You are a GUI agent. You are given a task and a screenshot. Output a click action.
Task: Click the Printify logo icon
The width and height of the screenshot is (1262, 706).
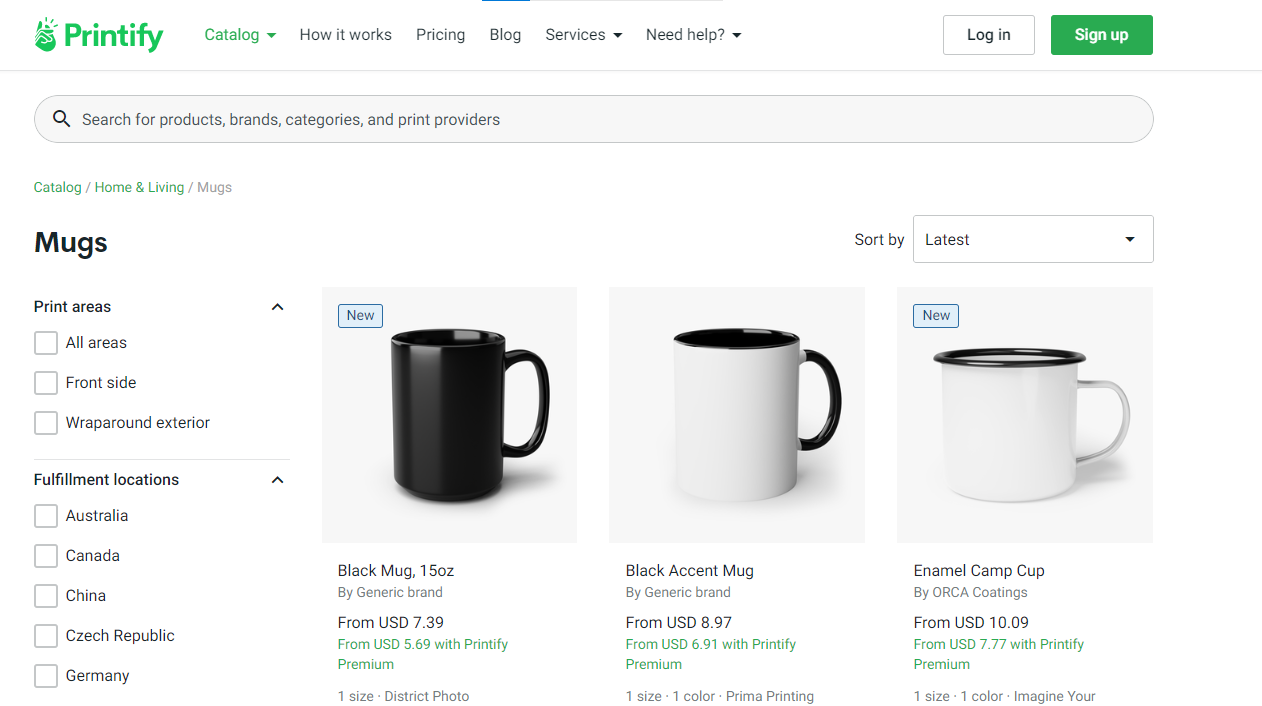46,35
